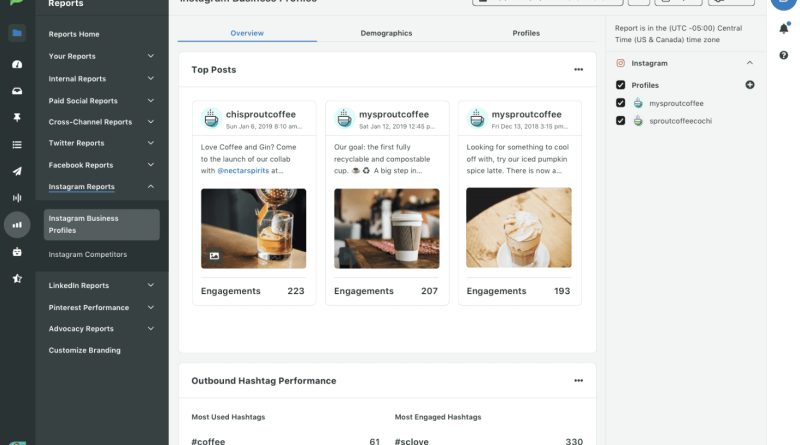Click the 193 engagements value
The height and width of the screenshot is (445, 800).
pos(562,291)
